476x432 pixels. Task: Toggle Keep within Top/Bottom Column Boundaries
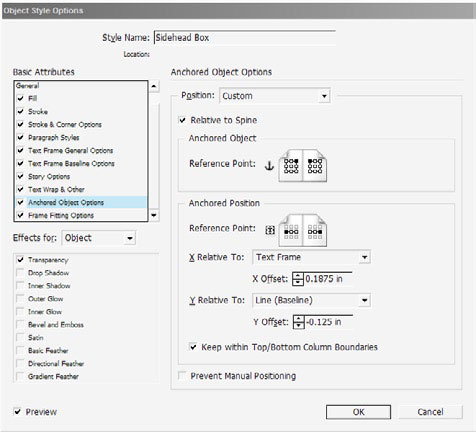coord(193,347)
